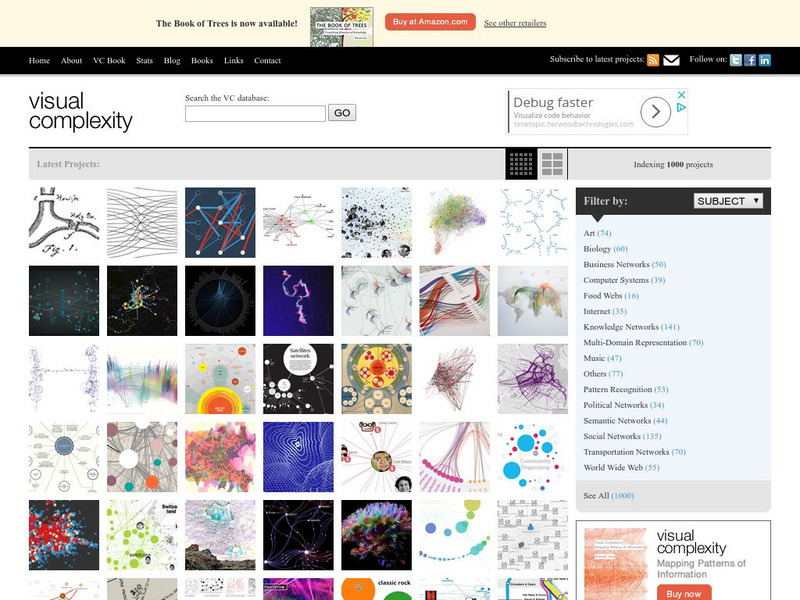This screenshot has width=800, height=600.
Task: Go to the Stats page
Action: [x=144, y=60]
